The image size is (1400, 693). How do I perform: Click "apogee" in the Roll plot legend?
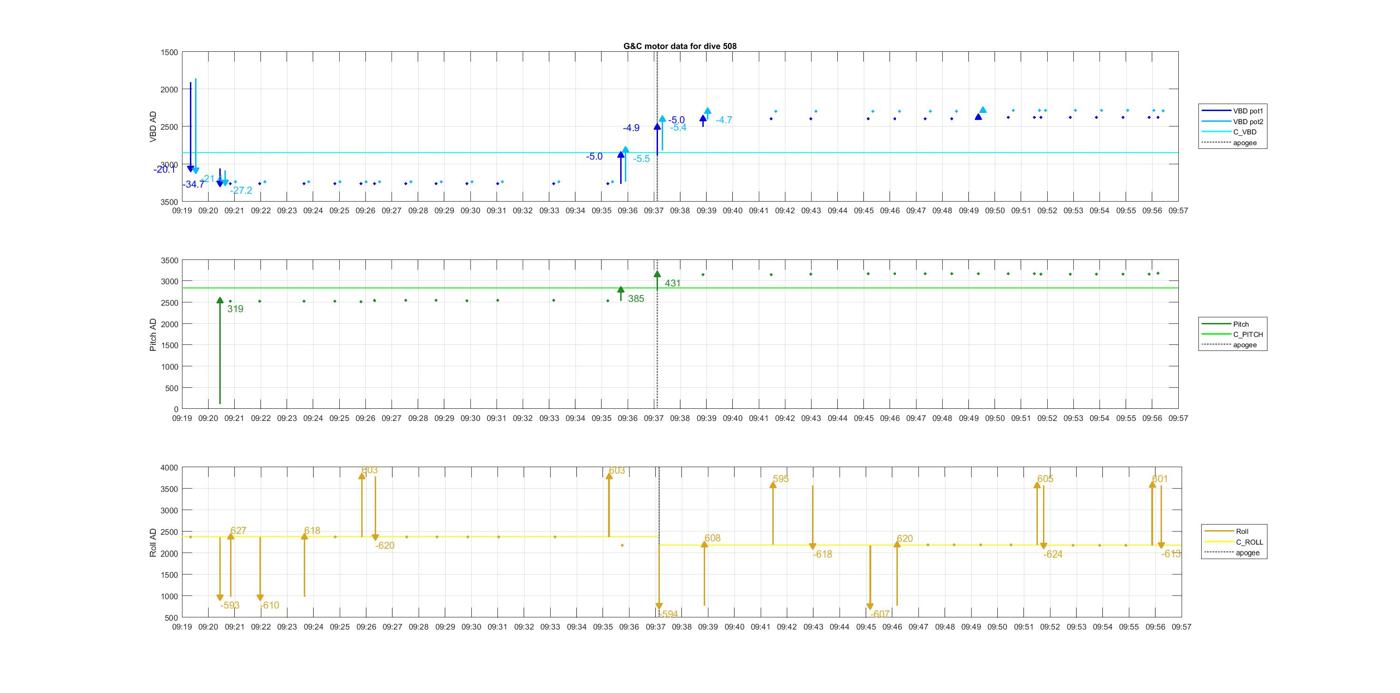(1233, 553)
